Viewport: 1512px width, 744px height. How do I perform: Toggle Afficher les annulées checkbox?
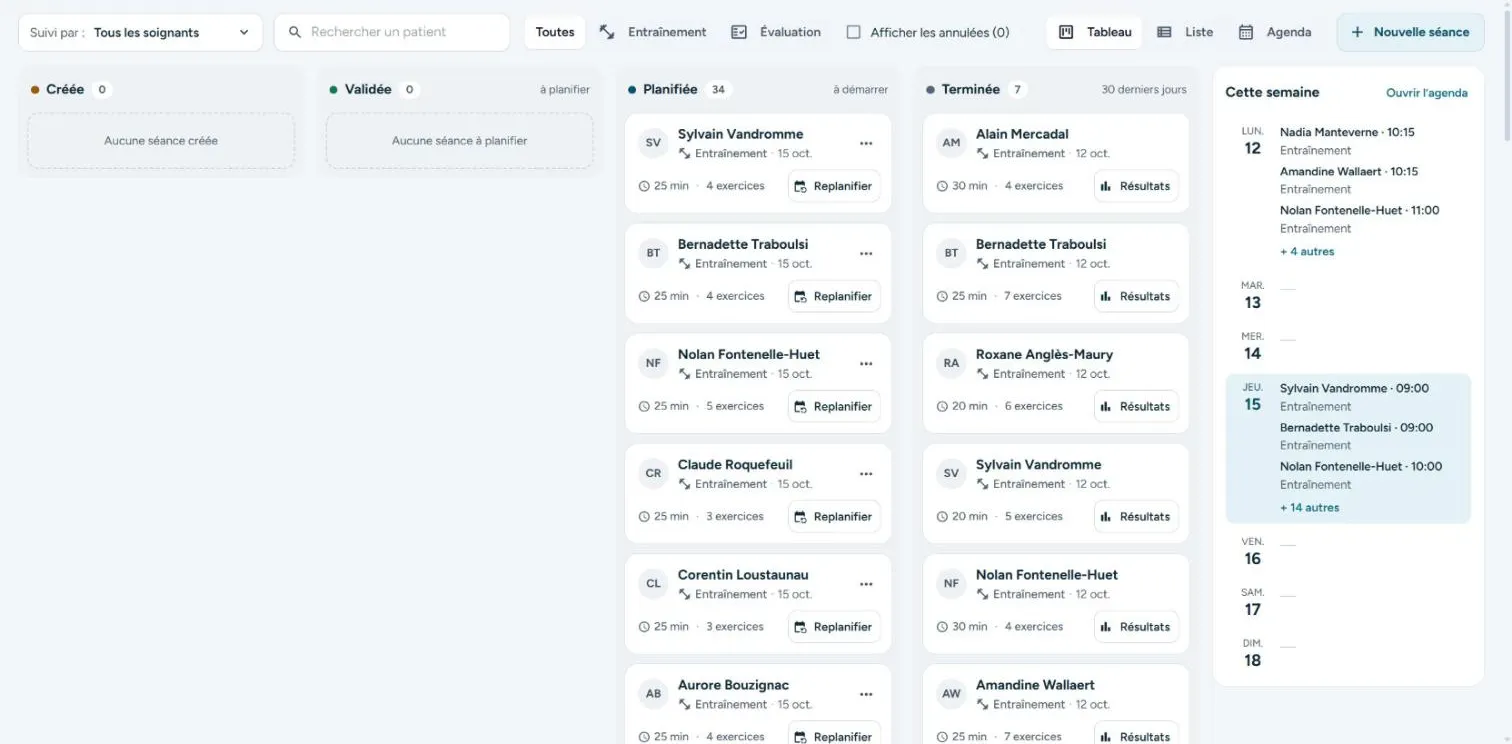coord(853,32)
